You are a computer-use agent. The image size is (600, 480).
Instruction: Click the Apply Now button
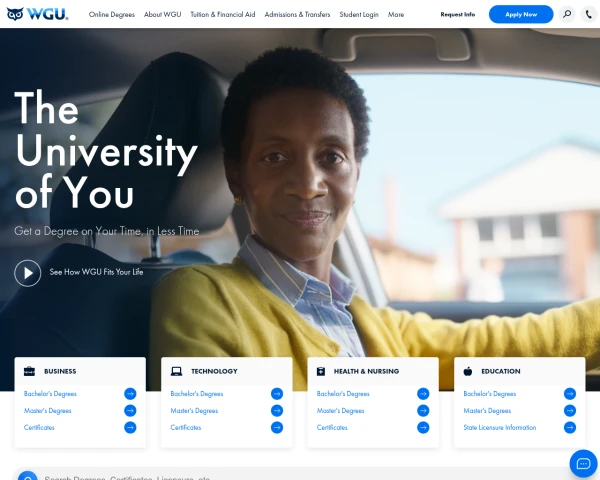(x=521, y=14)
